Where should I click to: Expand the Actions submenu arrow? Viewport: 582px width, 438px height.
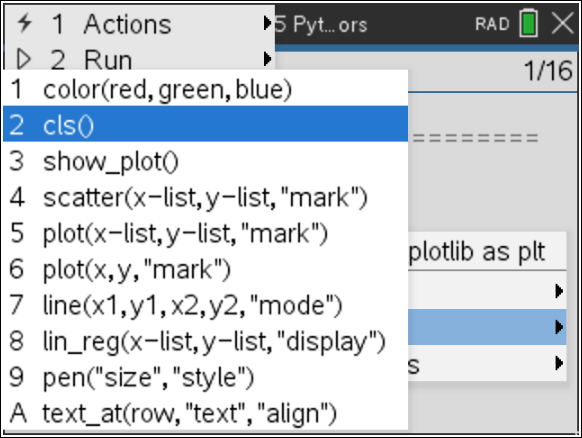point(267,23)
